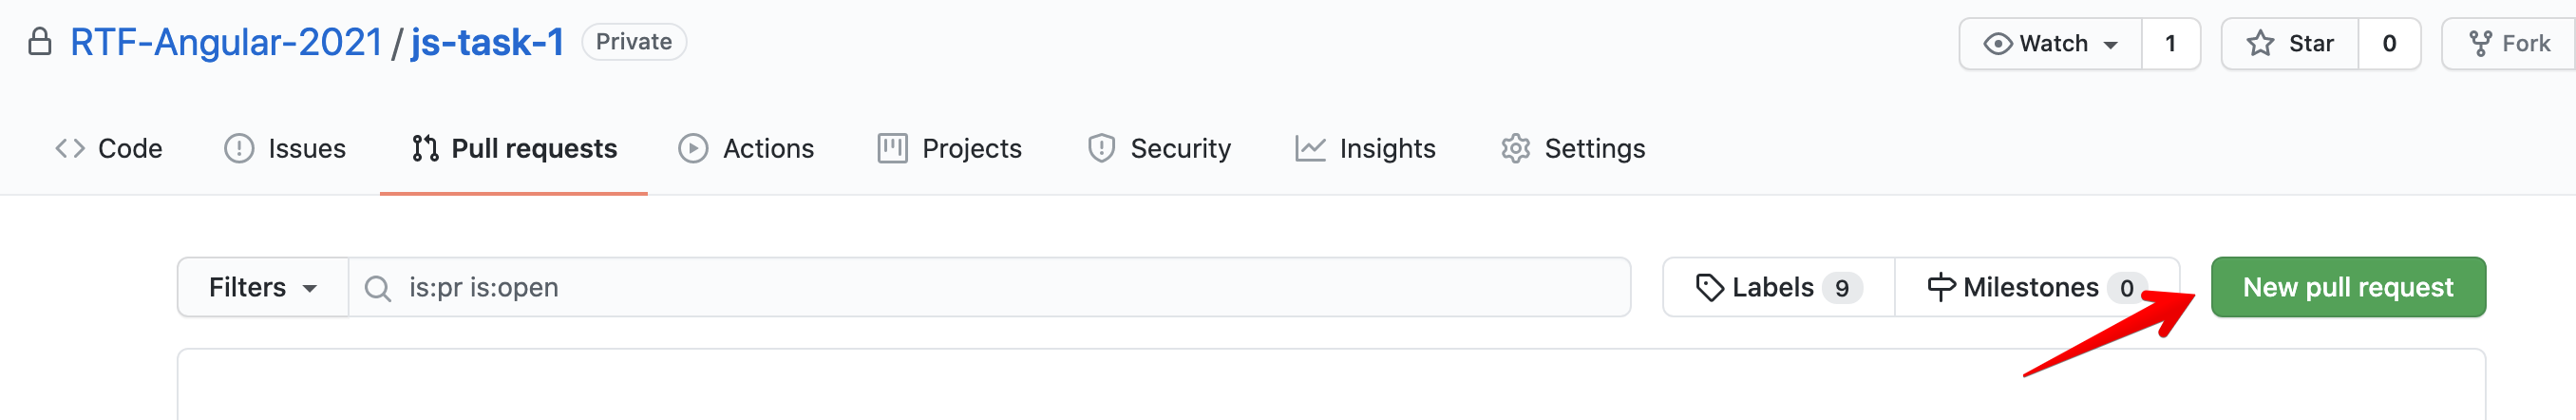Click the Milestones signpost icon
The image size is (2576, 420).
point(1940,288)
